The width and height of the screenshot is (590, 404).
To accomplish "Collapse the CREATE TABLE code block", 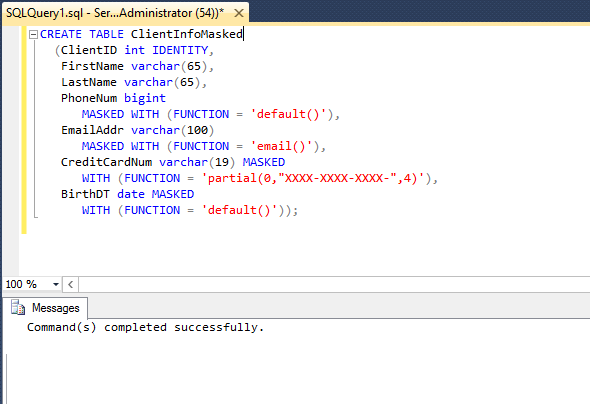I will click(33, 35).
